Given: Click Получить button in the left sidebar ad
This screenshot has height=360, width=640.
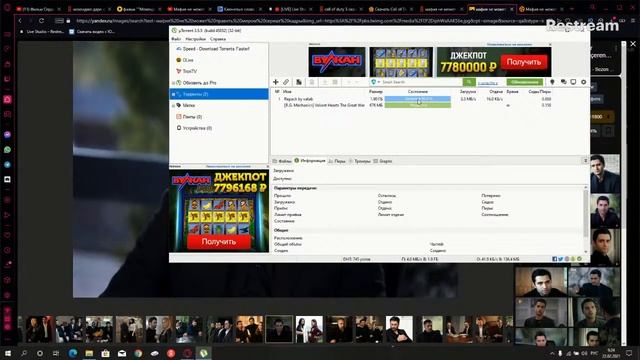Looking at the screenshot, I should click(219, 242).
